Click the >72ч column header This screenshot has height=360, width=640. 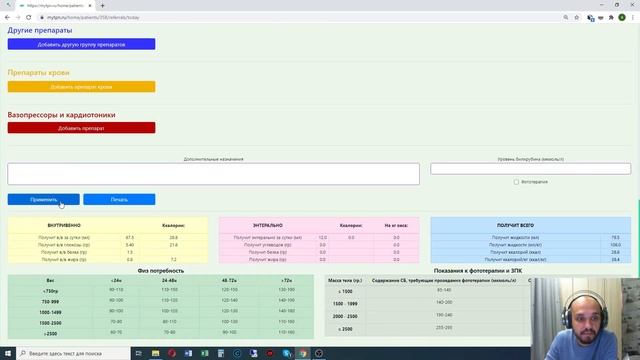pos(287,280)
